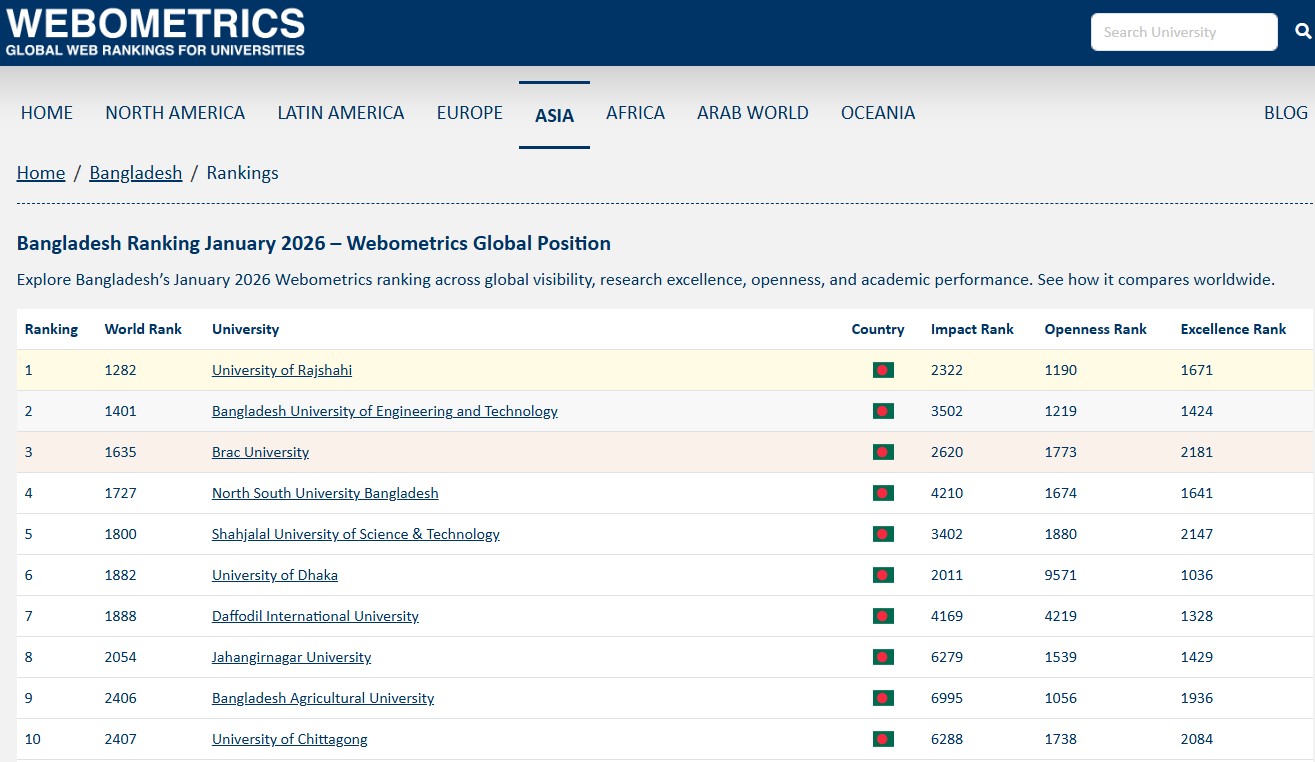Select the Asia tab

554,115
